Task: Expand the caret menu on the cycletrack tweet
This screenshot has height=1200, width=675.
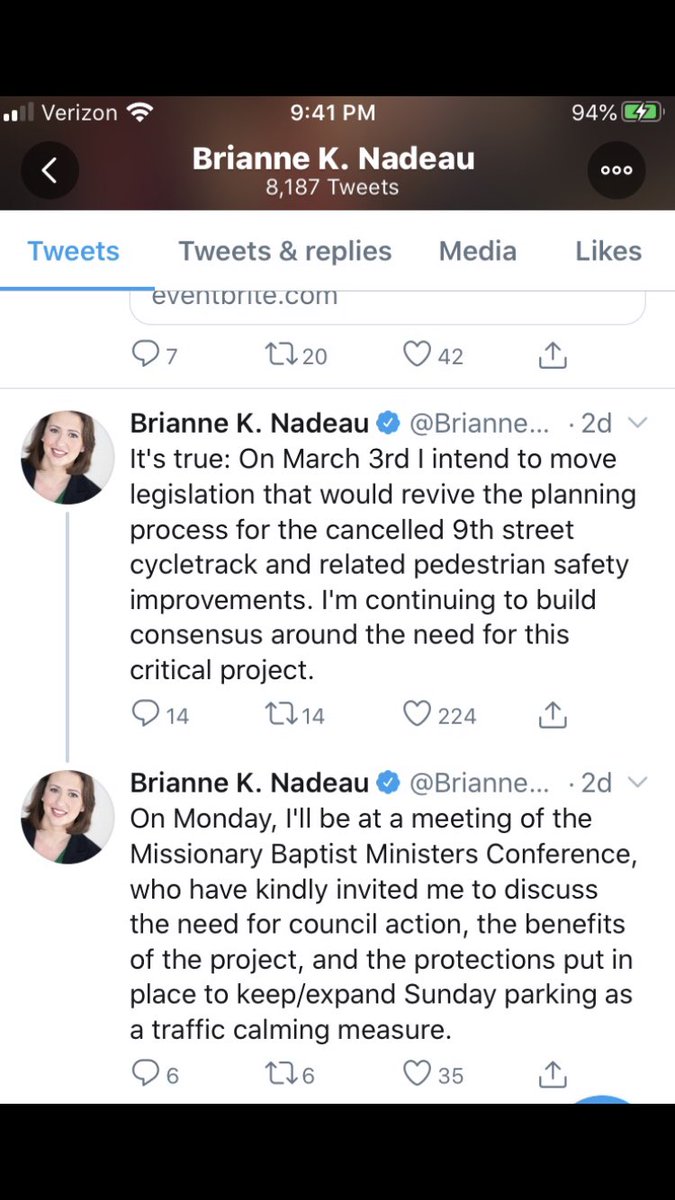Action: point(636,423)
